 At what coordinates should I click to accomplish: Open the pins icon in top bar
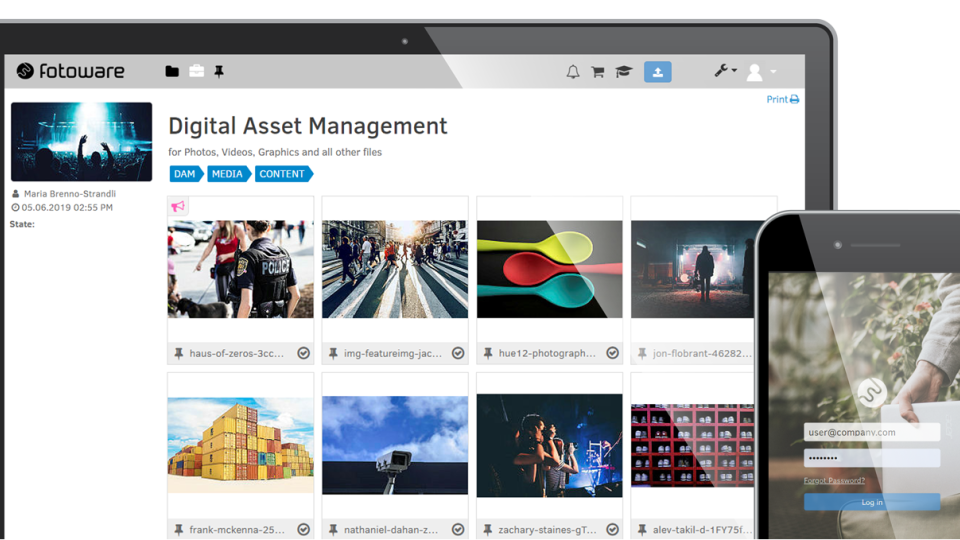pos(219,72)
